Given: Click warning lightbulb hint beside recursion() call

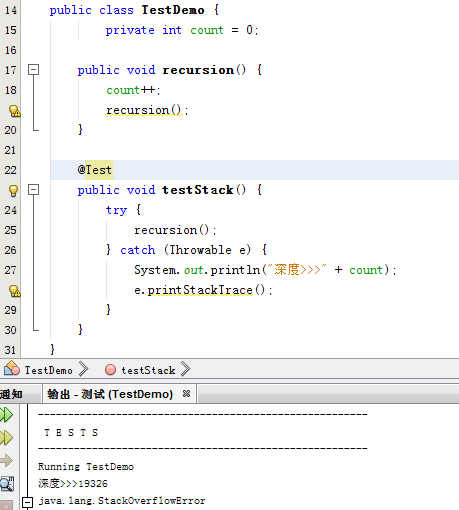Looking at the screenshot, I should pyautogui.click(x=14, y=111).
